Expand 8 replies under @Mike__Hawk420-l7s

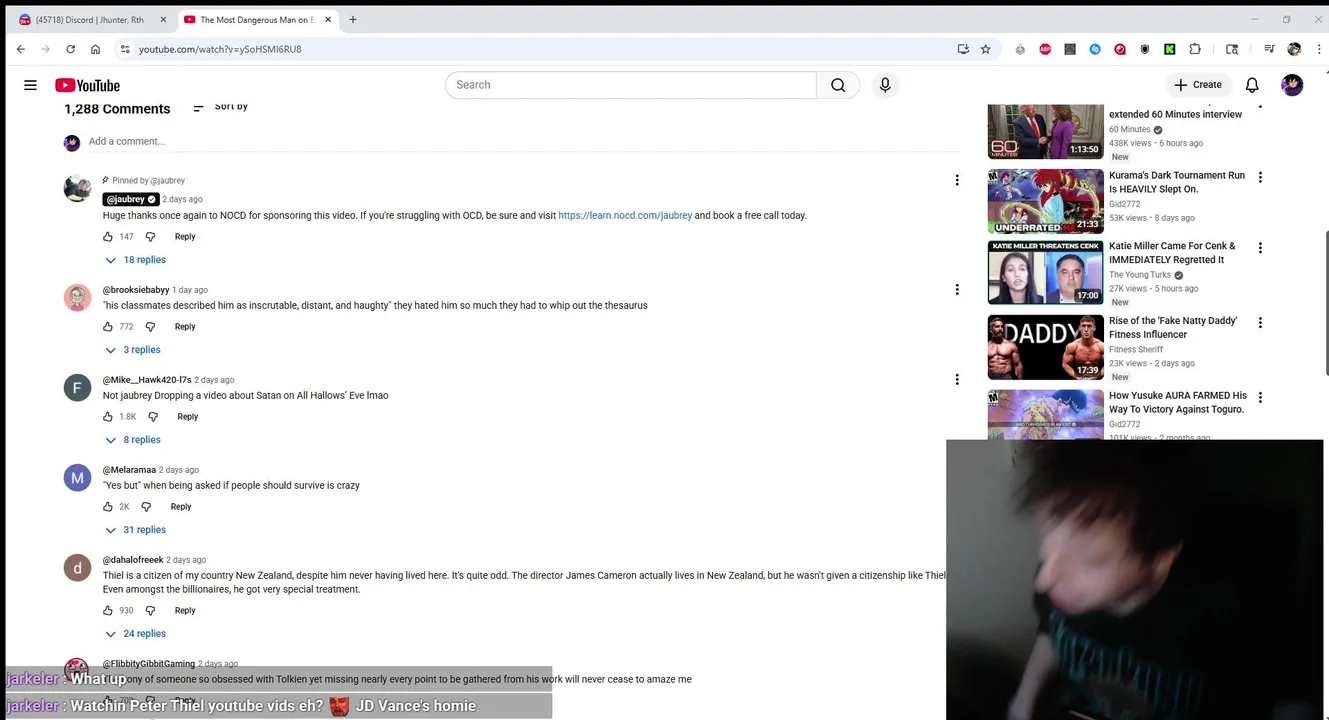(133, 440)
